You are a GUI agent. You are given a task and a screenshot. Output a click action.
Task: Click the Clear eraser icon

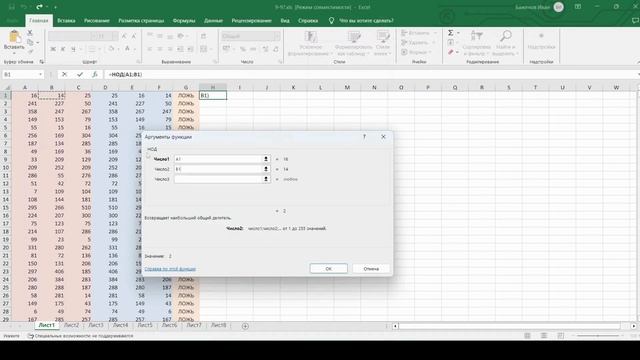pos(451,52)
